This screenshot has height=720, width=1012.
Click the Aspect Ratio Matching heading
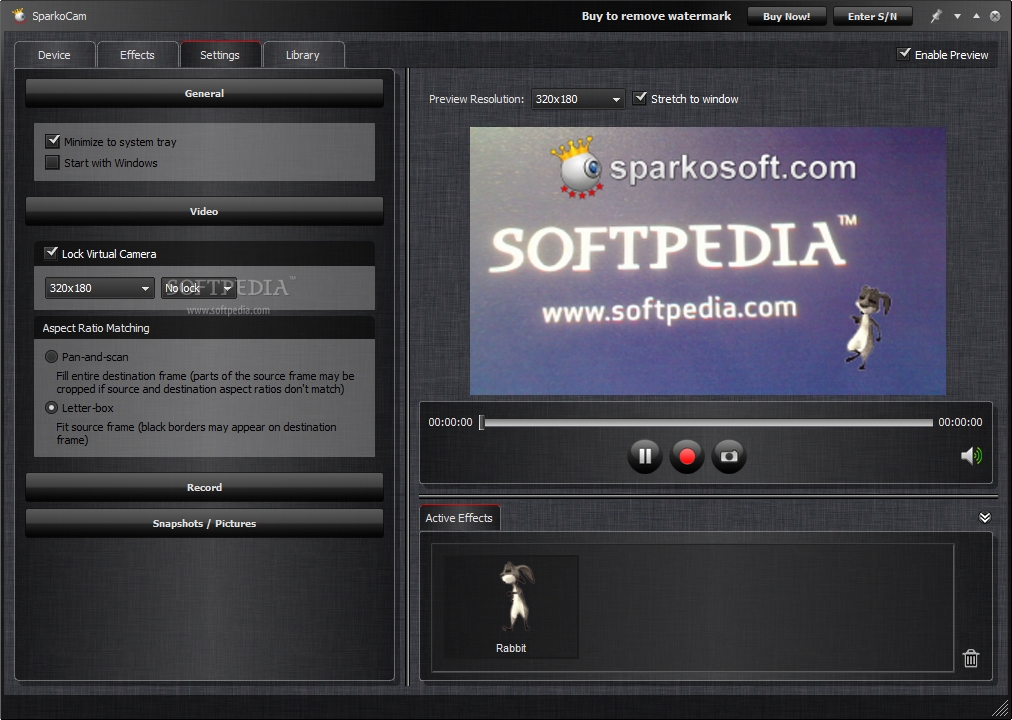click(96, 328)
